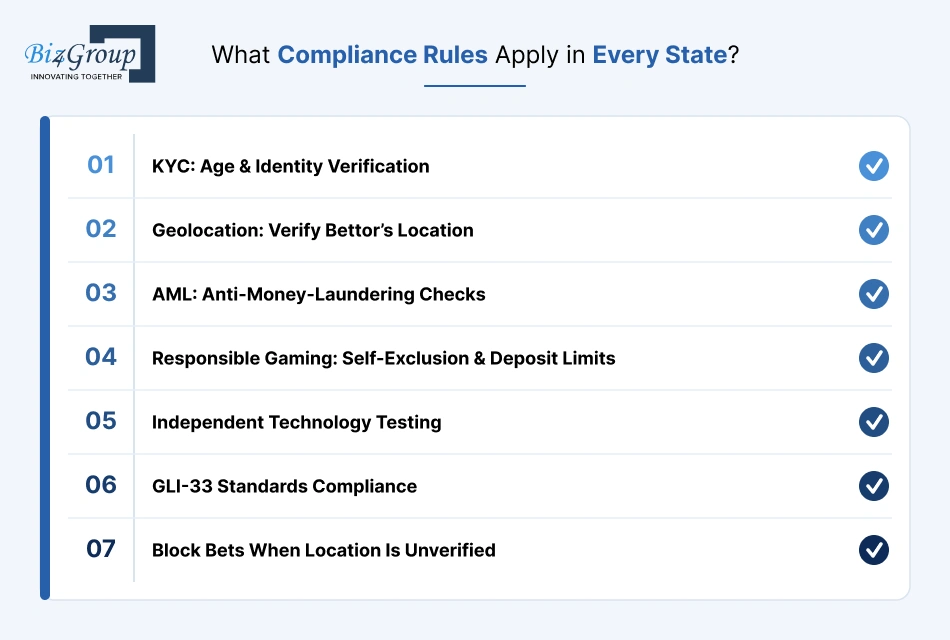Click "Responsible Gaming: Self-Exclusion & Deposit Limits"
This screenshot has width=950, height=640.
tap(384, 358)
